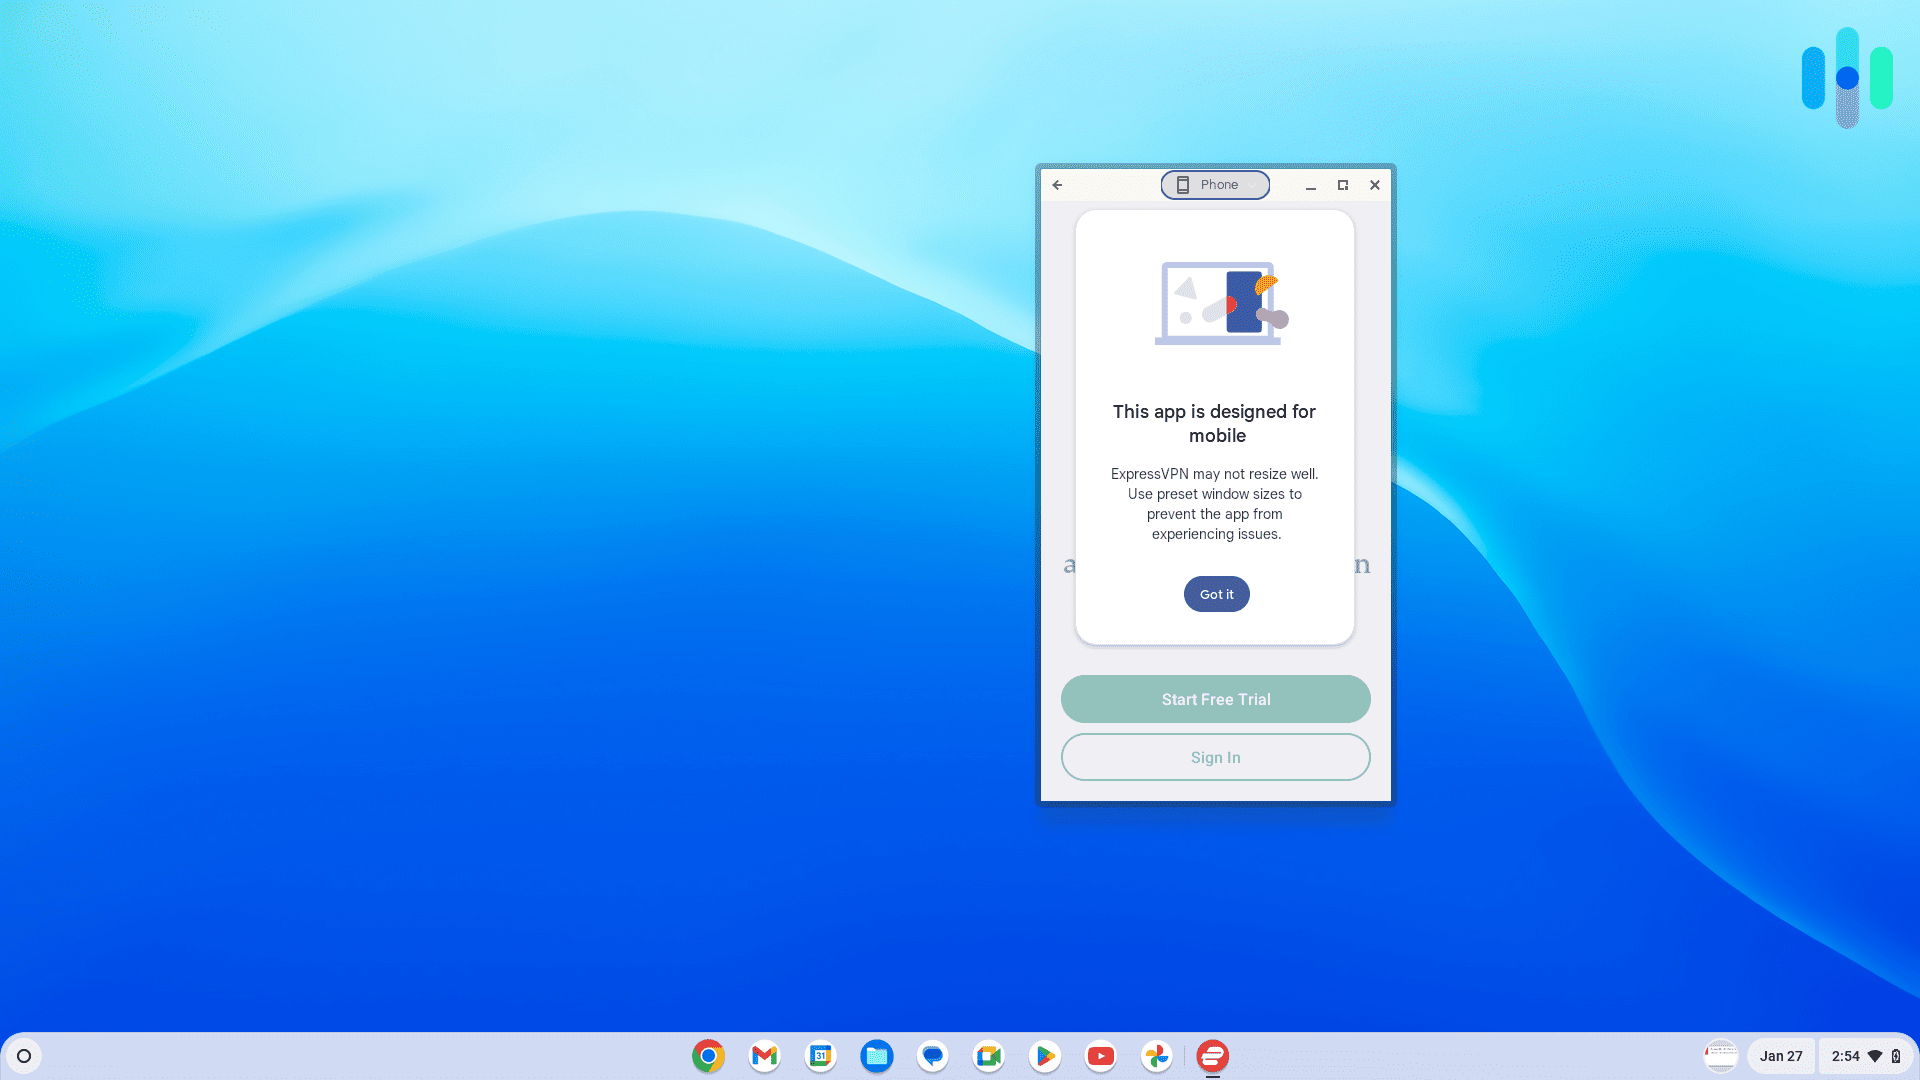The image size is (1920, 1080).
Task: Open ExpressVPN from the shelf
Action: point(1212,1055)
